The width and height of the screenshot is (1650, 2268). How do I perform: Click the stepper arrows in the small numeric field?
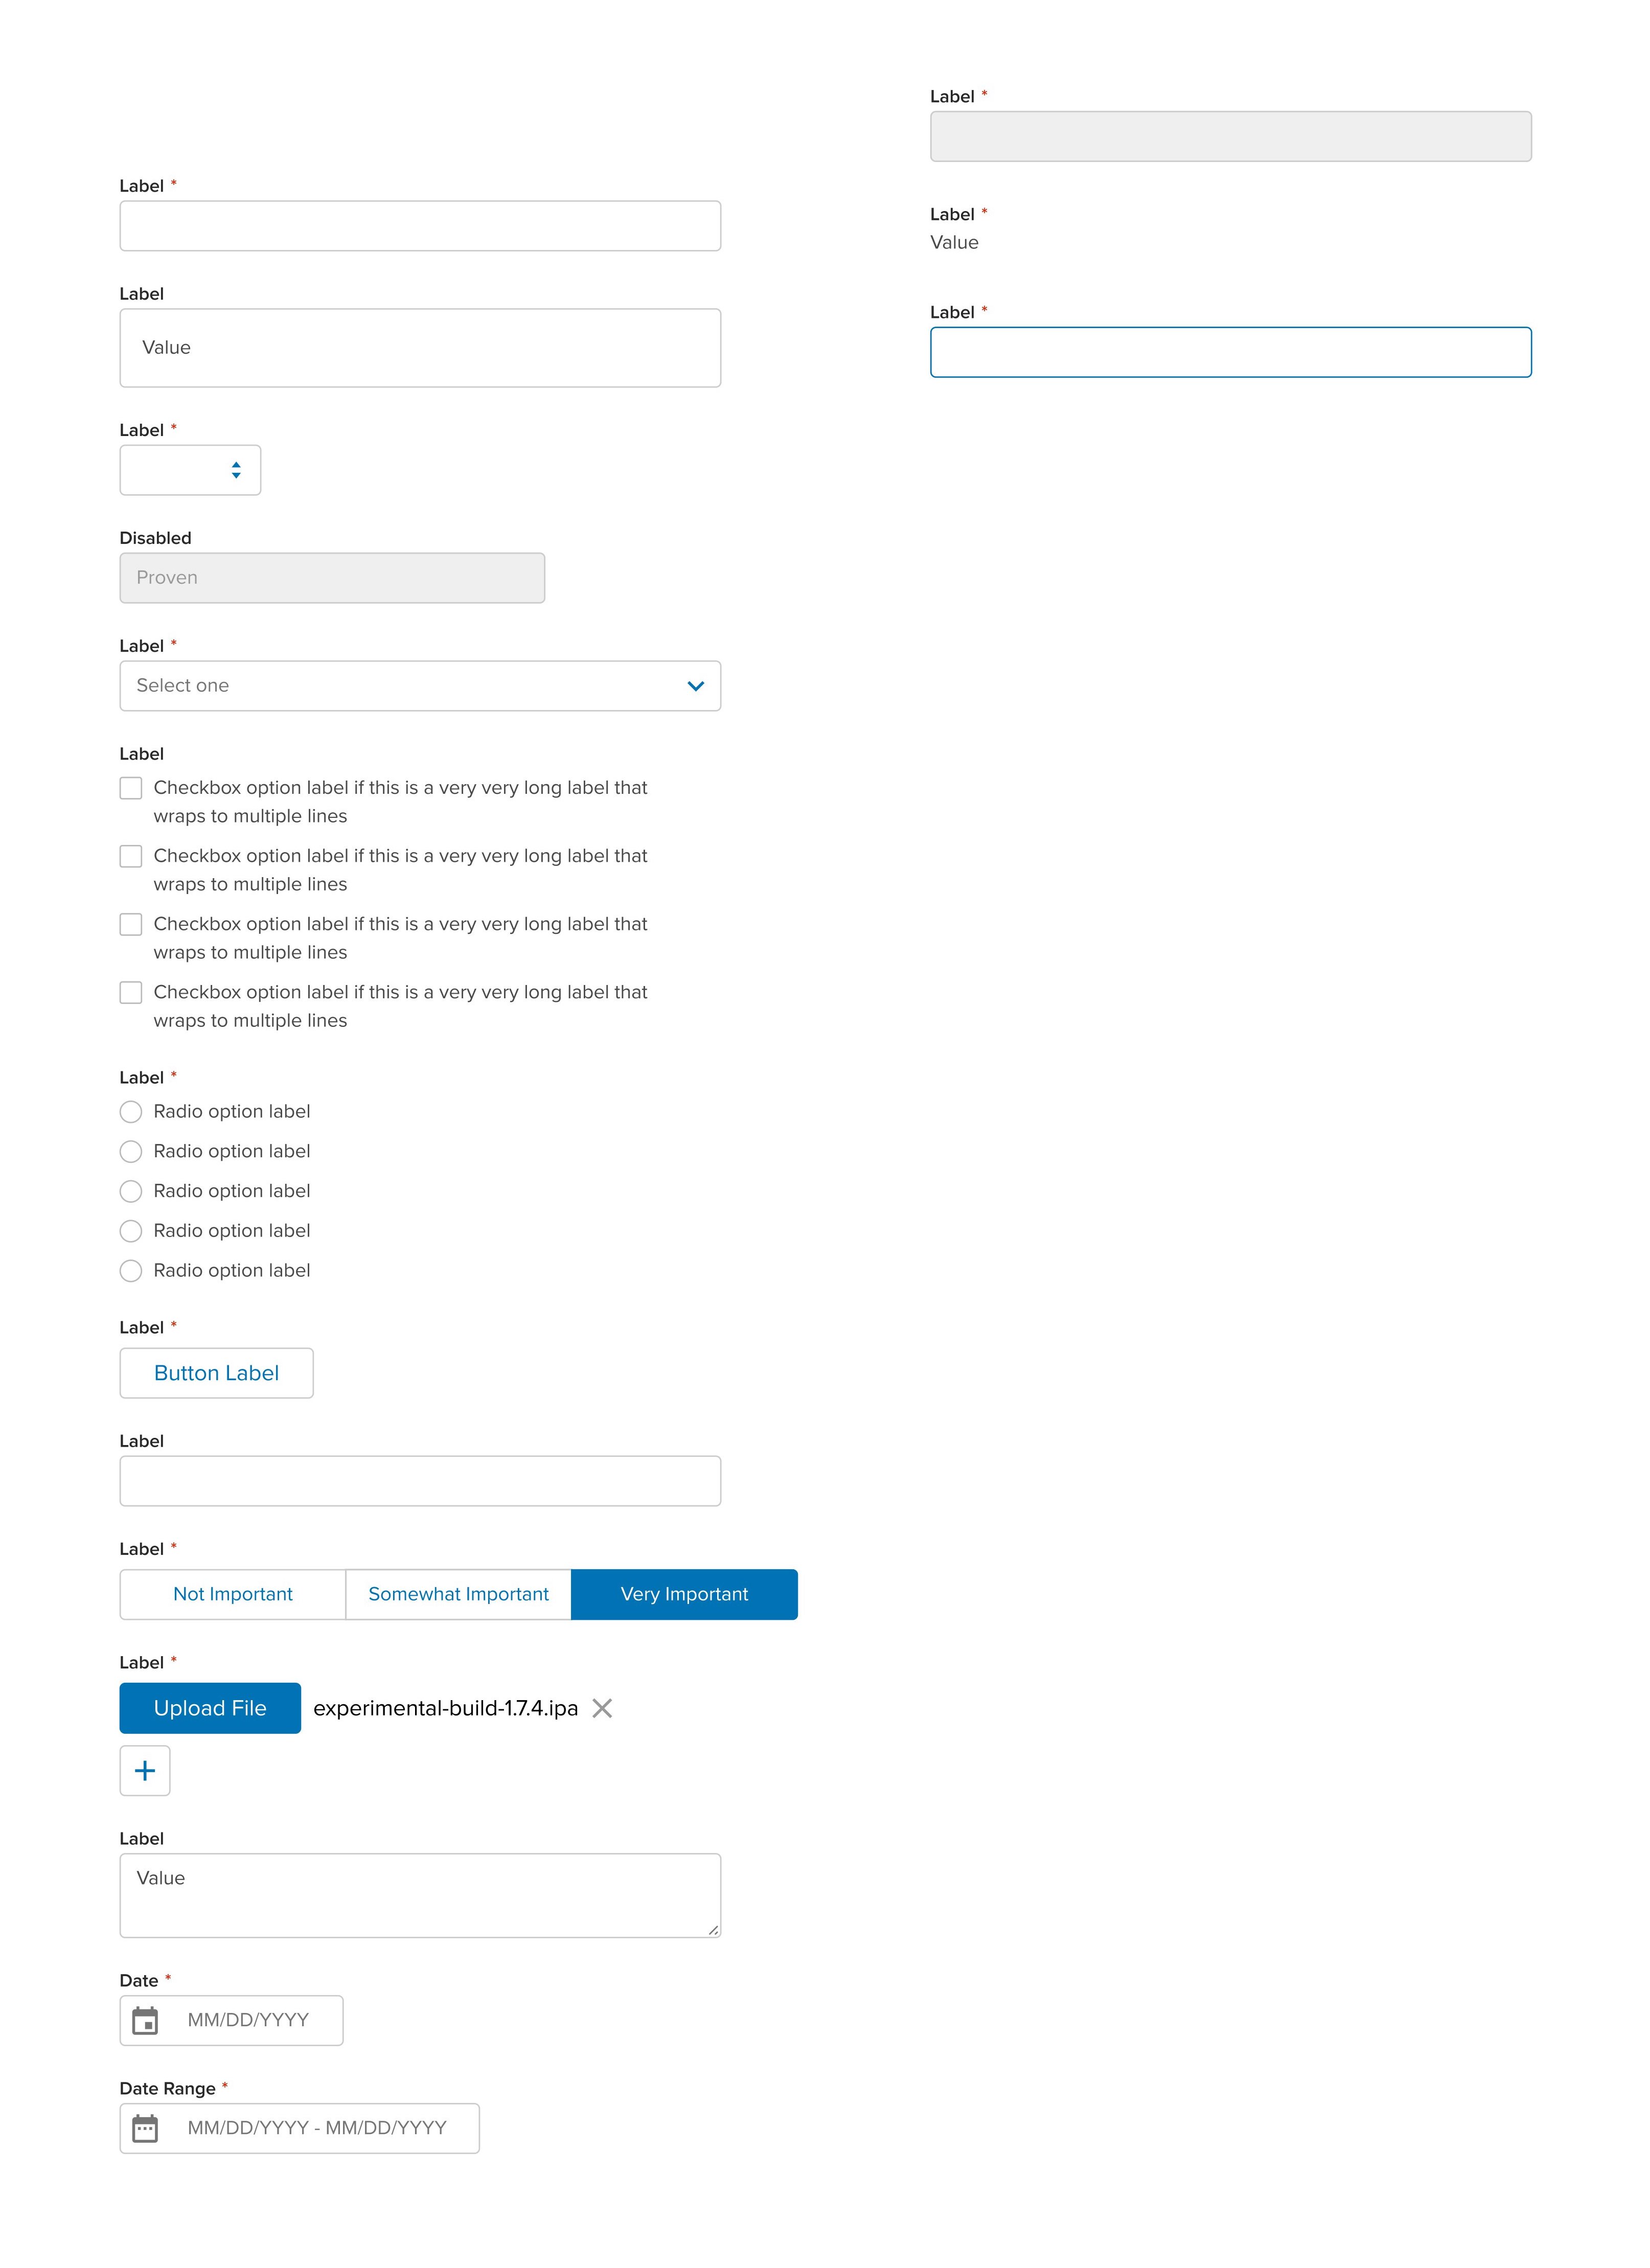coord(236,470)
